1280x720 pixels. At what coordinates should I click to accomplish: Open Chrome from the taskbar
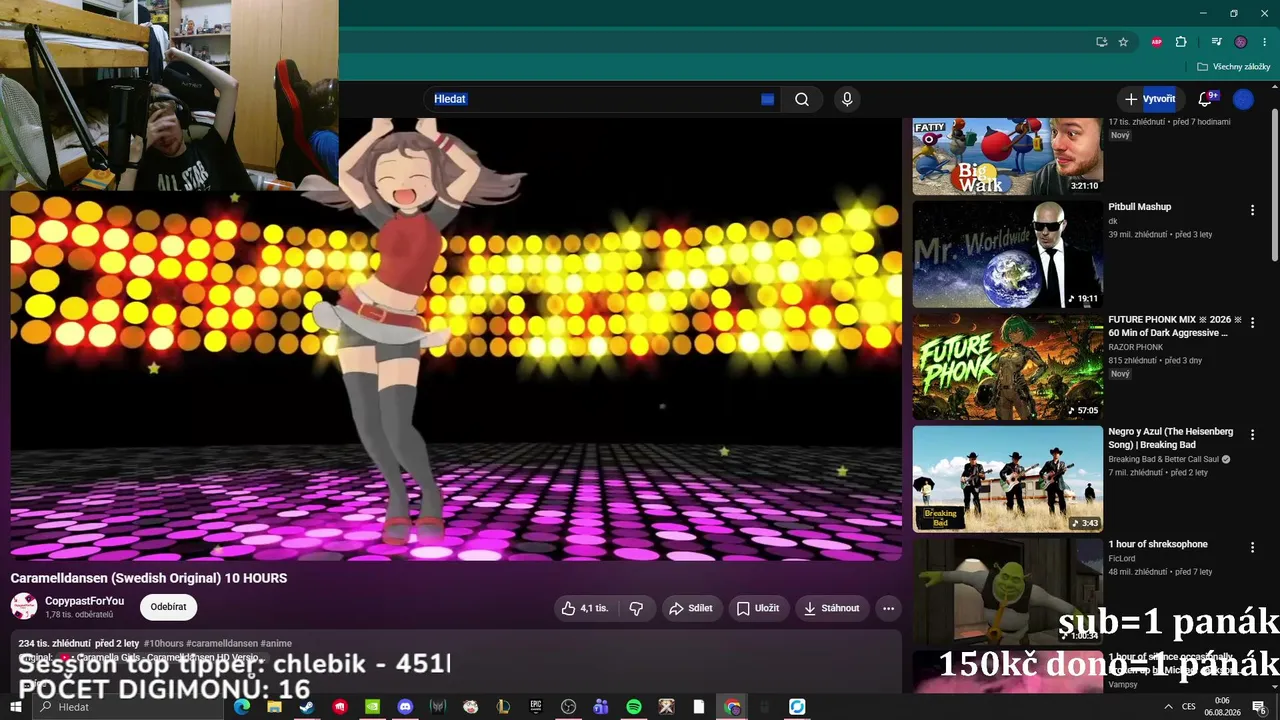tap(732, 707)
